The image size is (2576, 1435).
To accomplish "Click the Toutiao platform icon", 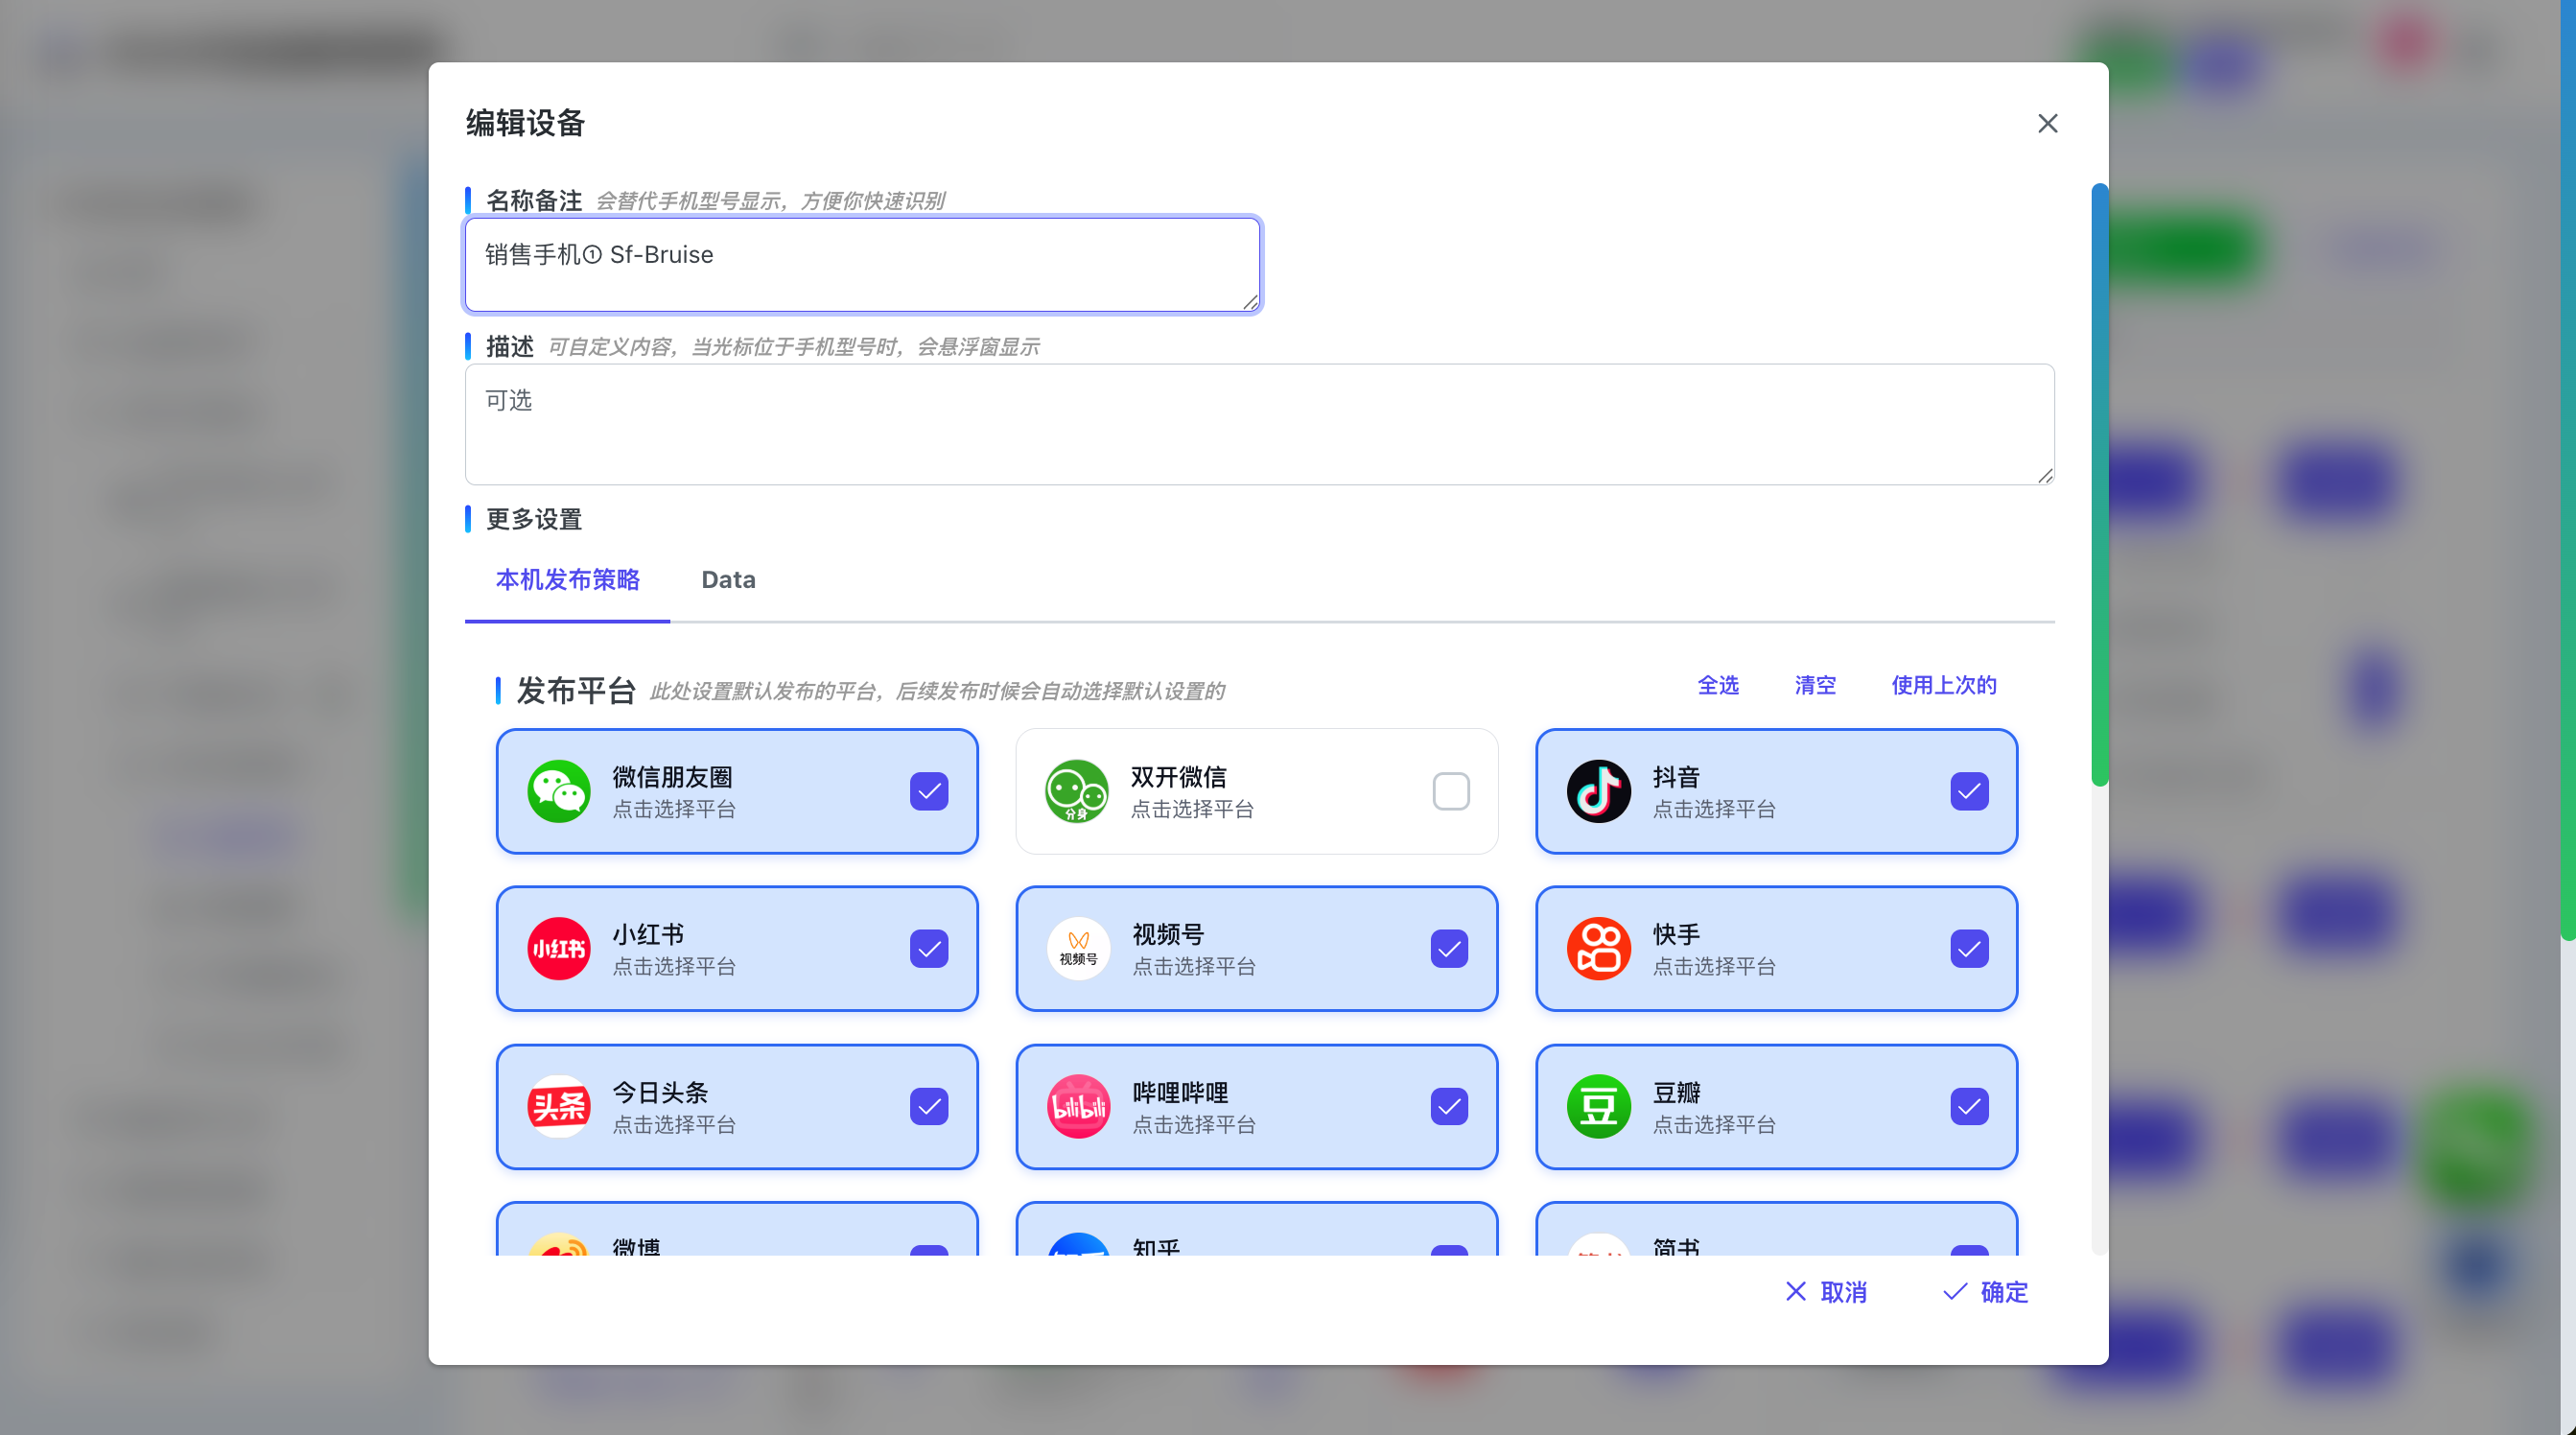I will point(558,1106).
